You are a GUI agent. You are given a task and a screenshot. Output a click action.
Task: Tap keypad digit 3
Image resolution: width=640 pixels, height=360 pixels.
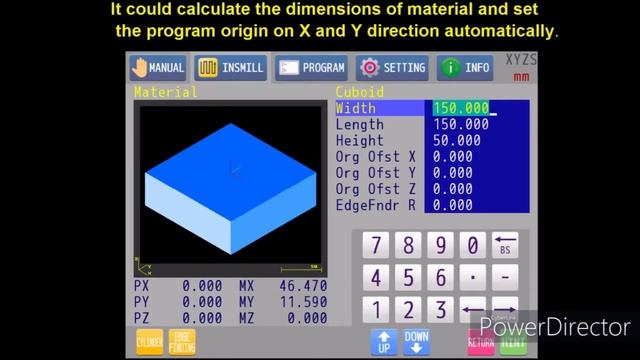(440, 309)
